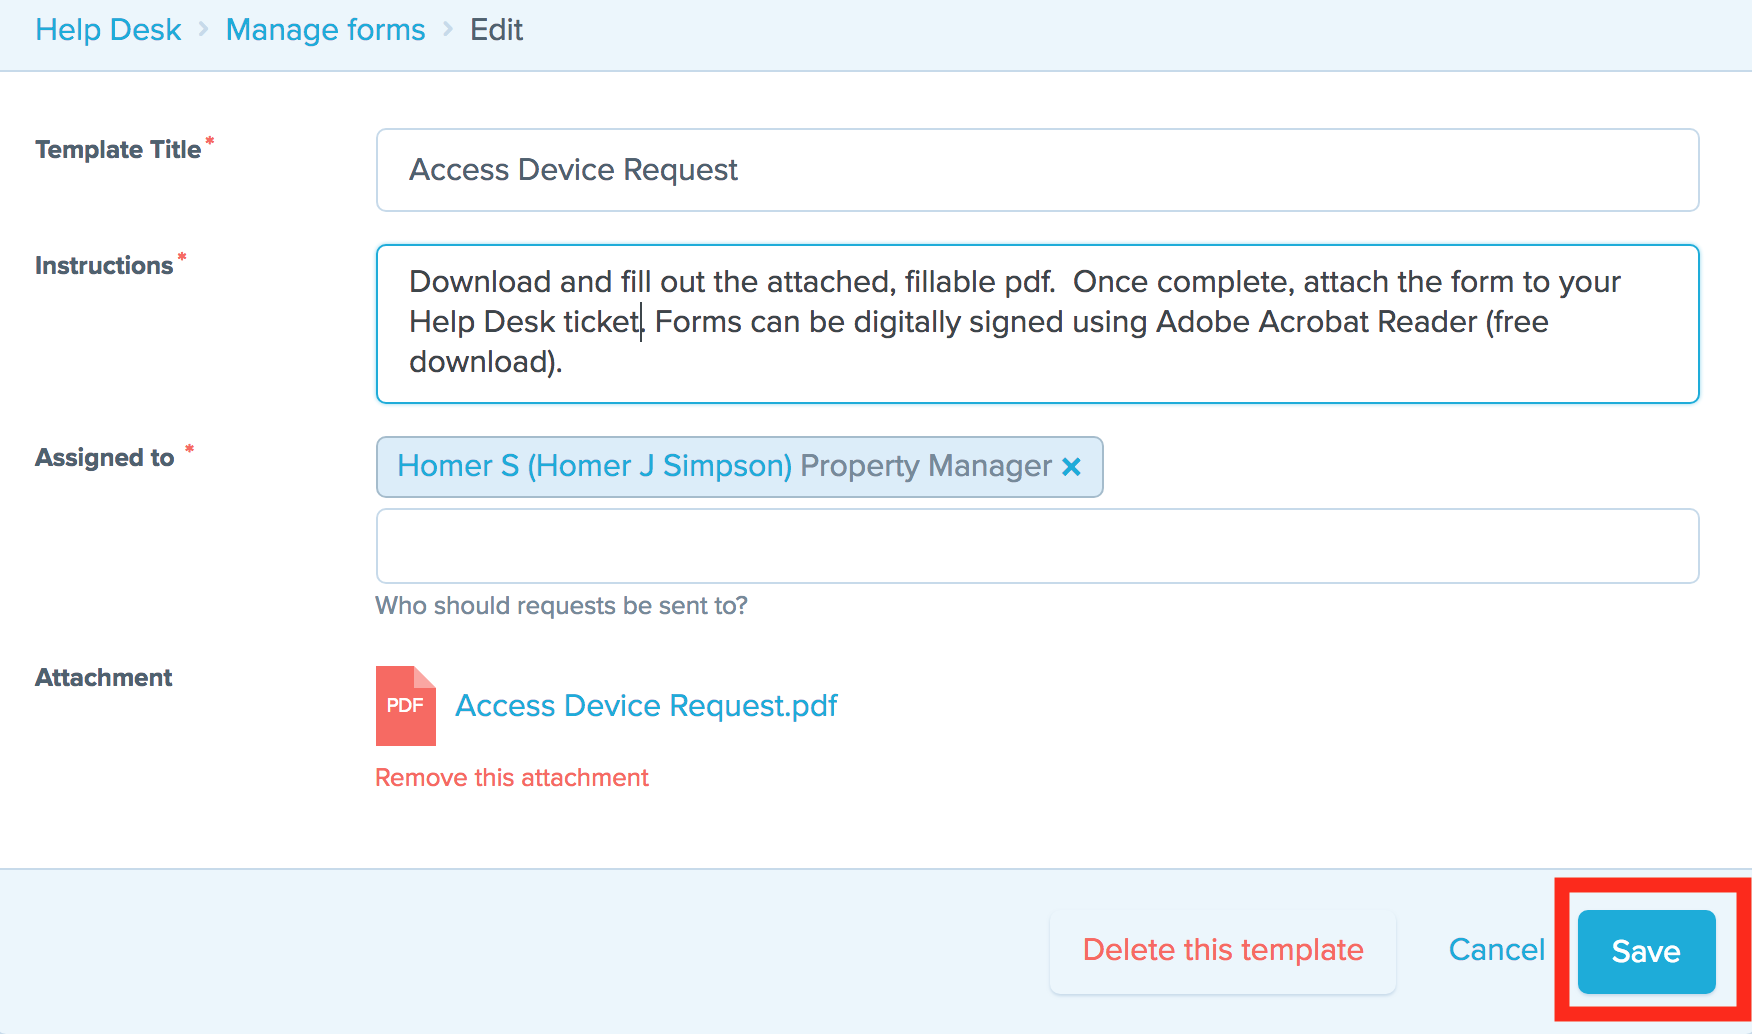The image size is (1752, 1034).
Task: Click Remove this attachment
Action: point(512,778)
